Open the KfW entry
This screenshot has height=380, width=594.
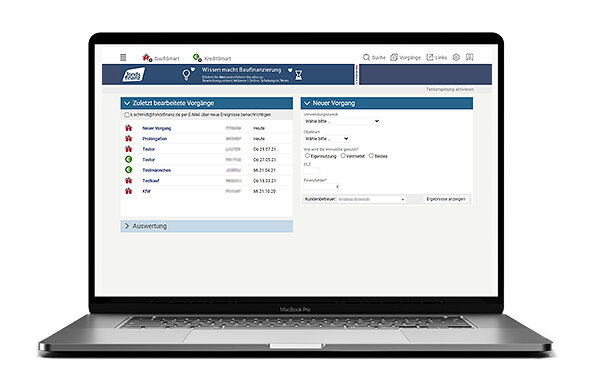(x=146, y=192)
